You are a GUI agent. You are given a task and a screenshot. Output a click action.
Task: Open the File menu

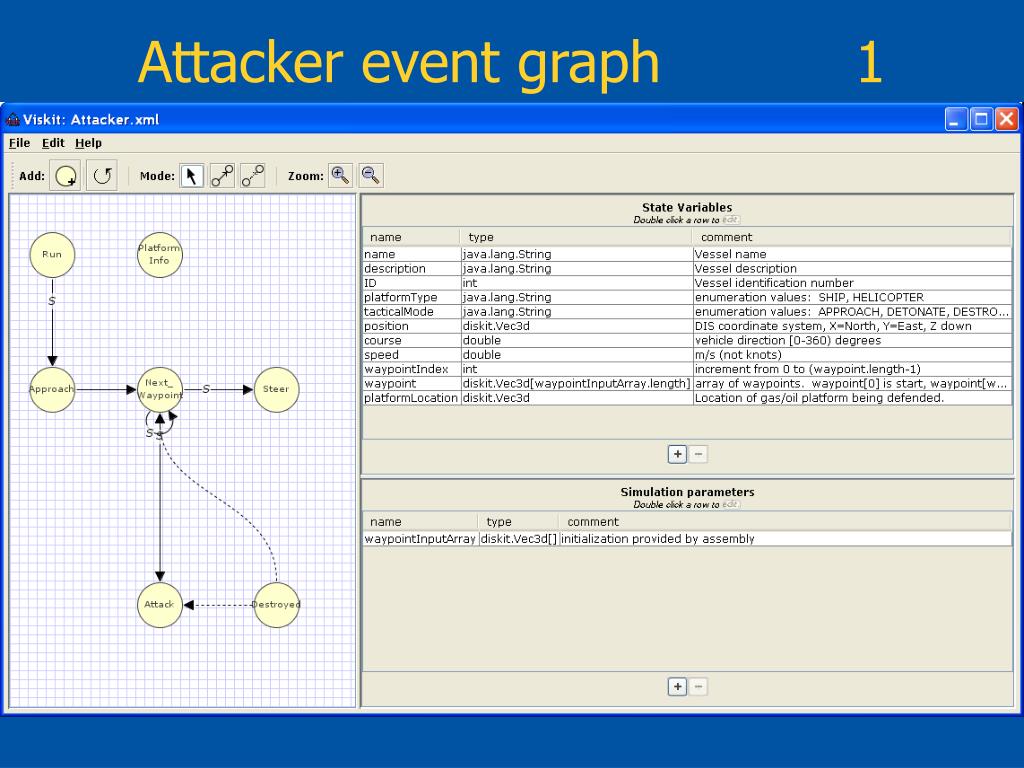pyautogui.click(x=19, y=143)
